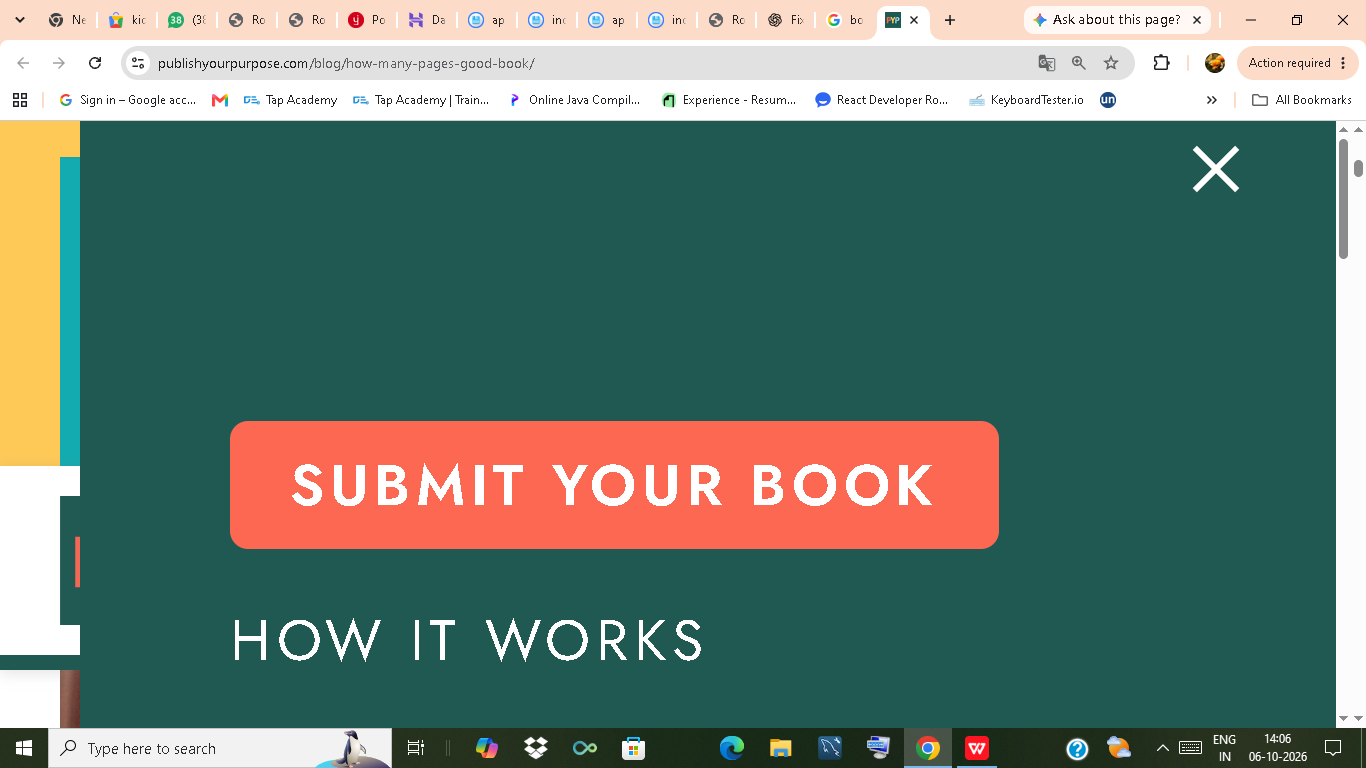Open the WPS Office taskbar icon

pyautogui.click(x=977, y=748)
